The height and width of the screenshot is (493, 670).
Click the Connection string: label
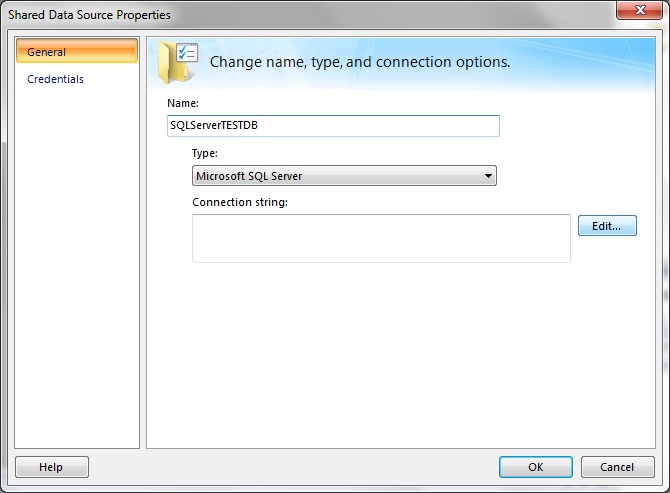[x=240, y=202]
